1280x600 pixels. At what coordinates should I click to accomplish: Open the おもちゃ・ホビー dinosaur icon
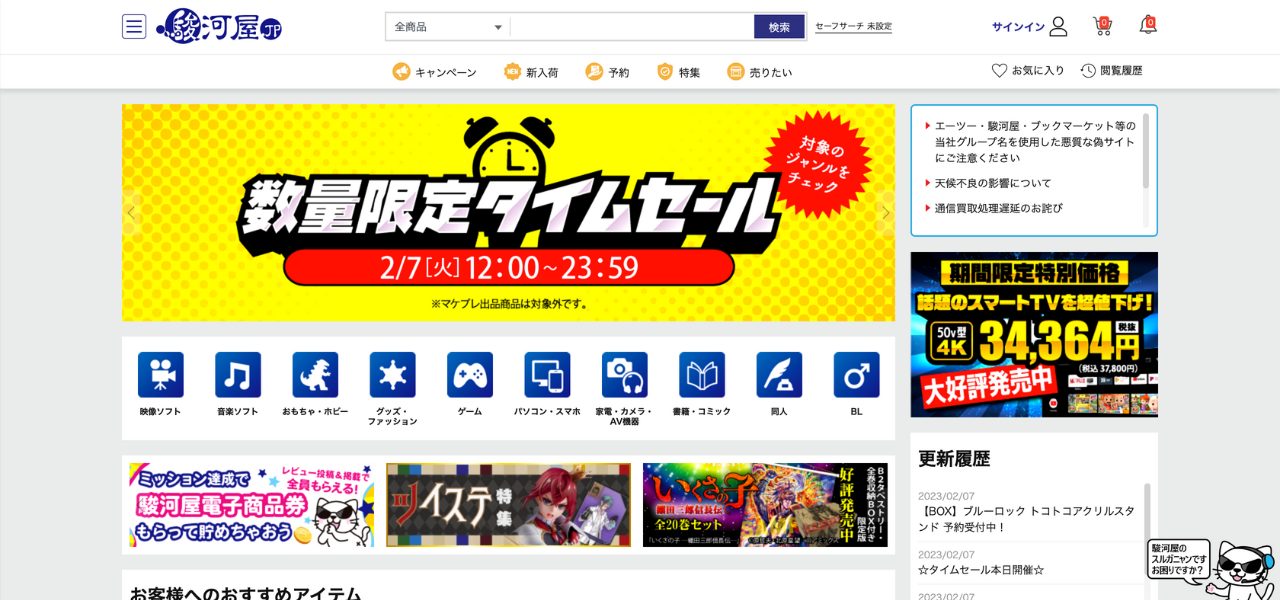[315, 375]
